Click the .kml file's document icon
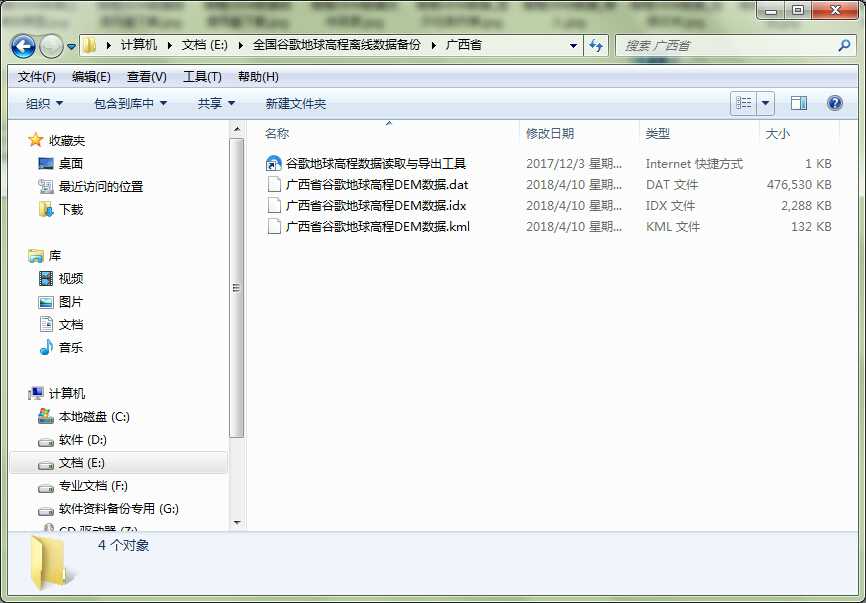The height and width of the screenshot is (603, 866). pyautogui.click(x=274, y=226)
